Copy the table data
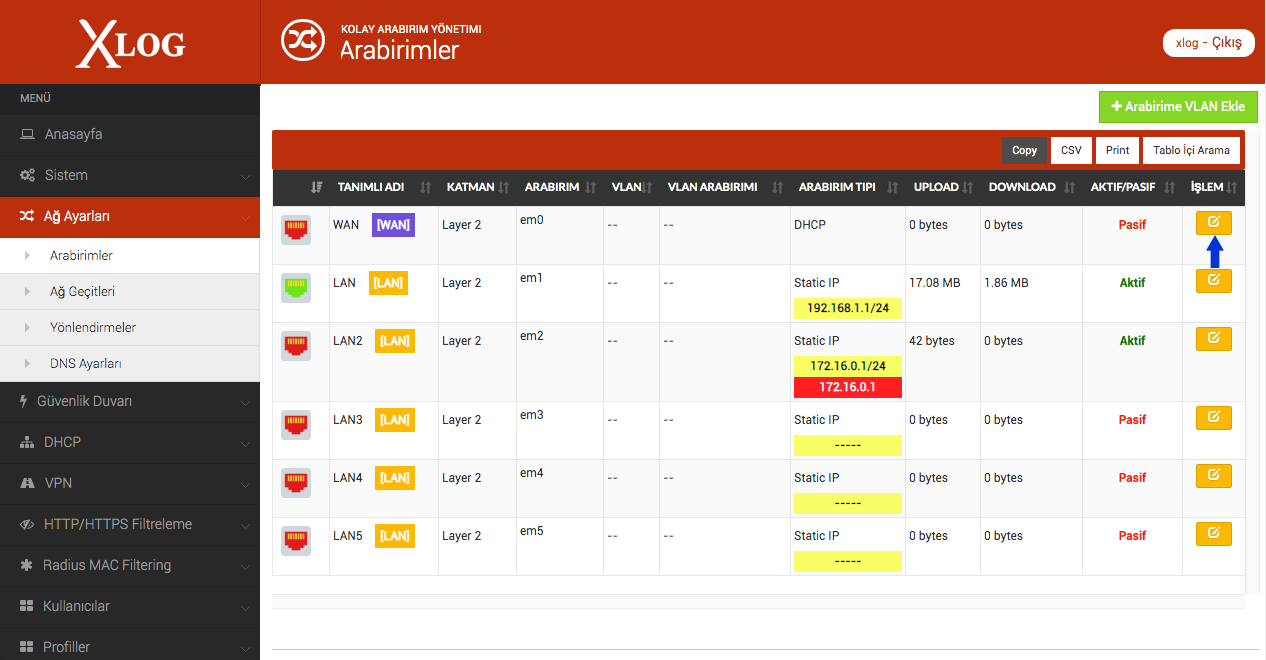 [x=1025, y=150]
